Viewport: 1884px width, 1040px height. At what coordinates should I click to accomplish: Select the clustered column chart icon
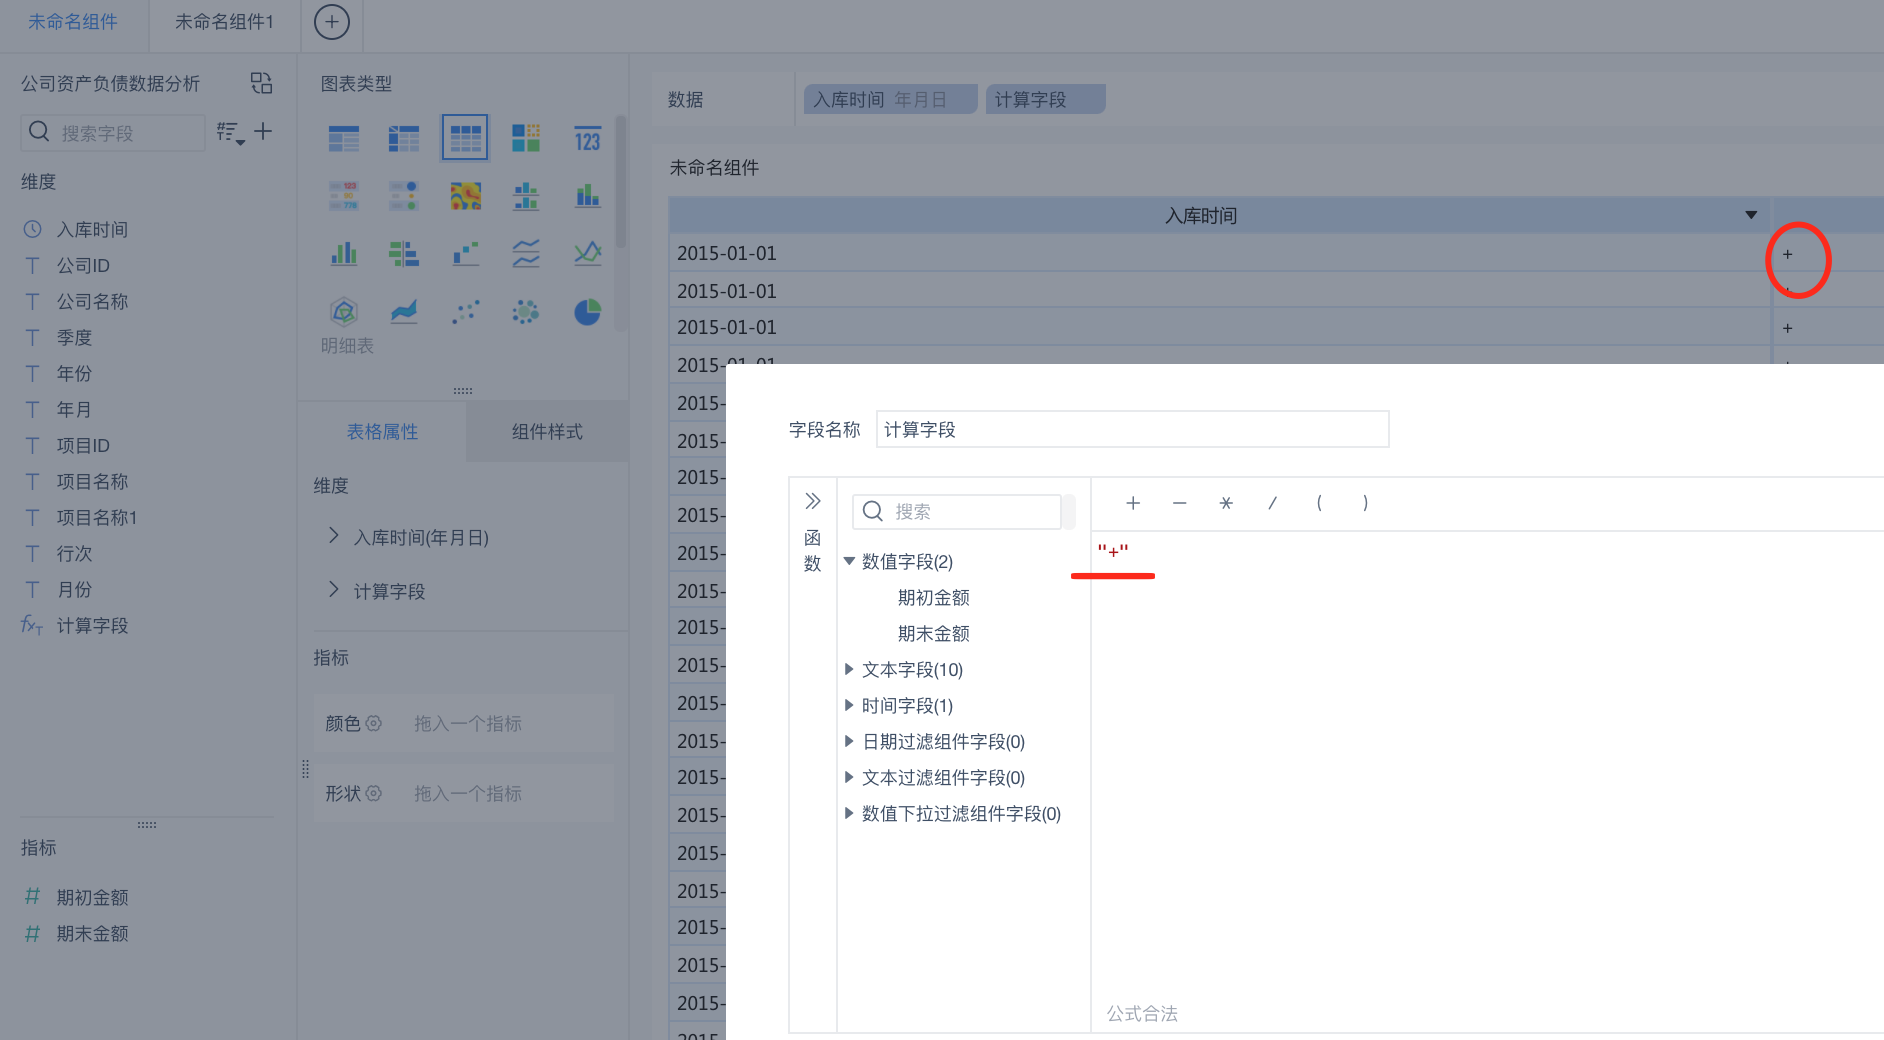(x=344, y=254)
